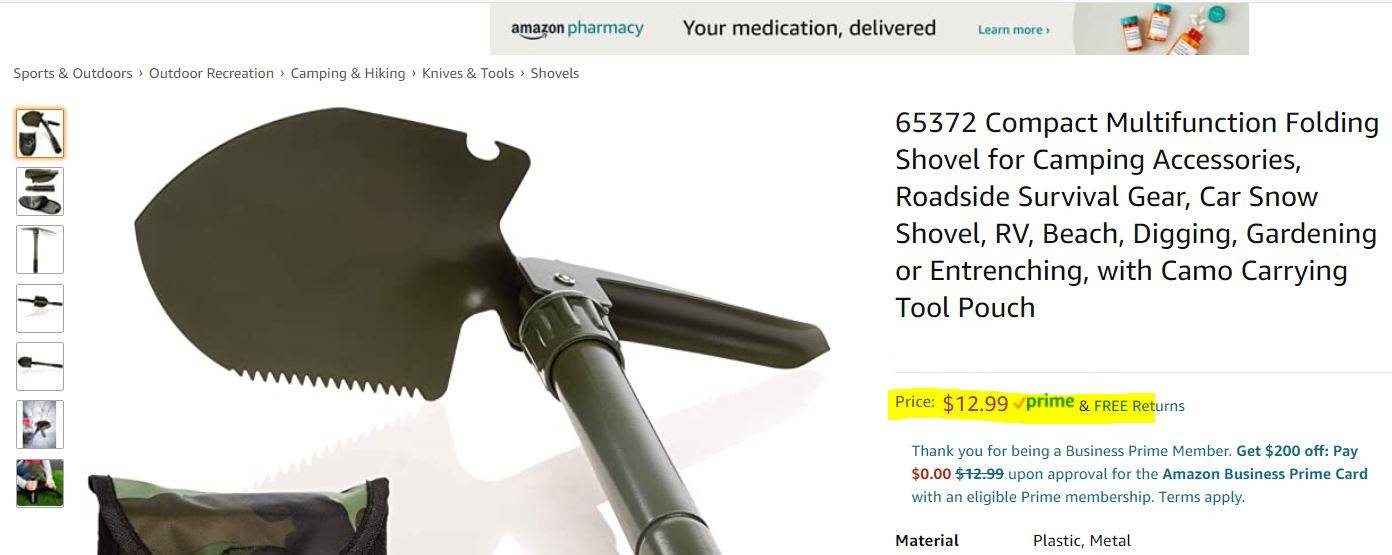Image resolution: width=1392 pixels, height=555 pixels.
Task: Open the Shovels breadcrumb link
Action: pyautogui.click(x=555, y=73)
